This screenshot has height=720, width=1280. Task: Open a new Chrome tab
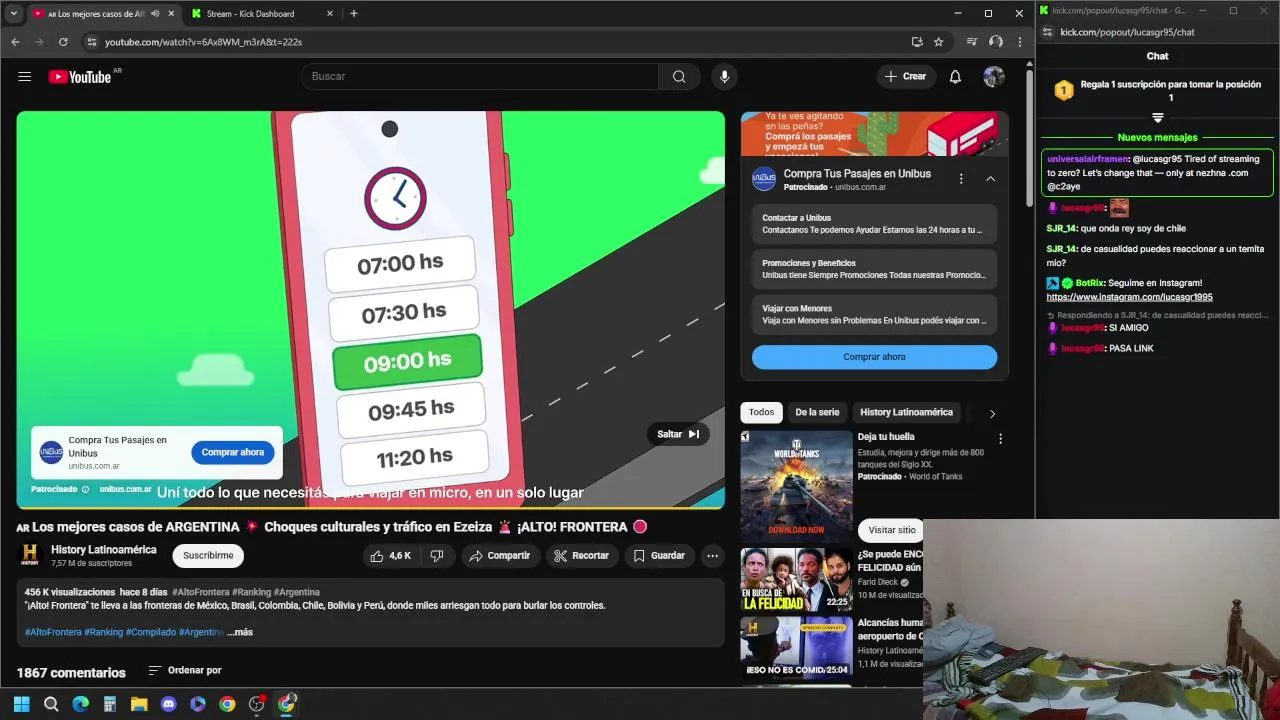354,14
